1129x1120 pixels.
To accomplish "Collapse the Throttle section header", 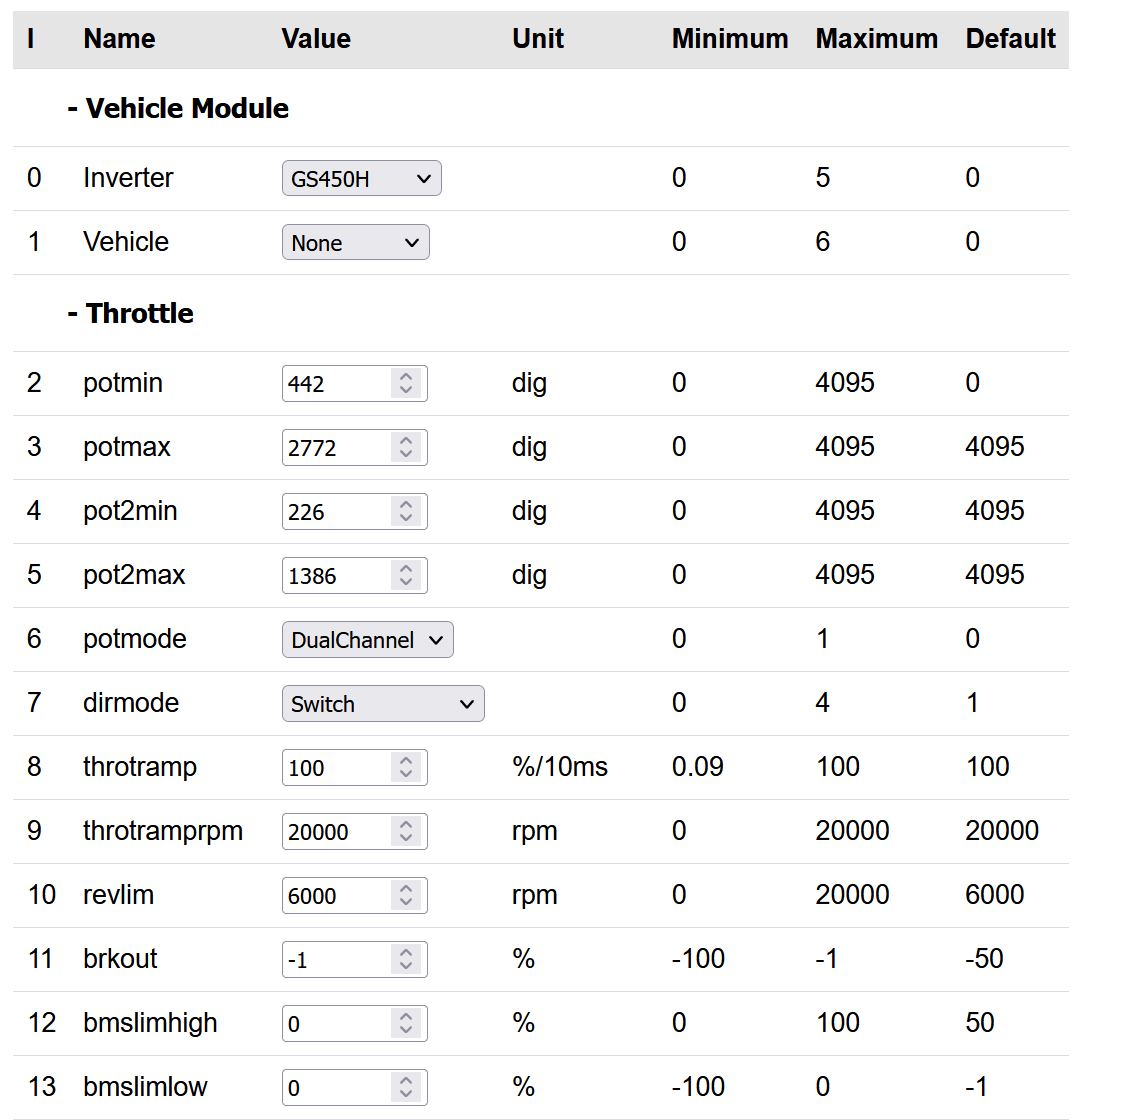I will [x=130, y=313].
